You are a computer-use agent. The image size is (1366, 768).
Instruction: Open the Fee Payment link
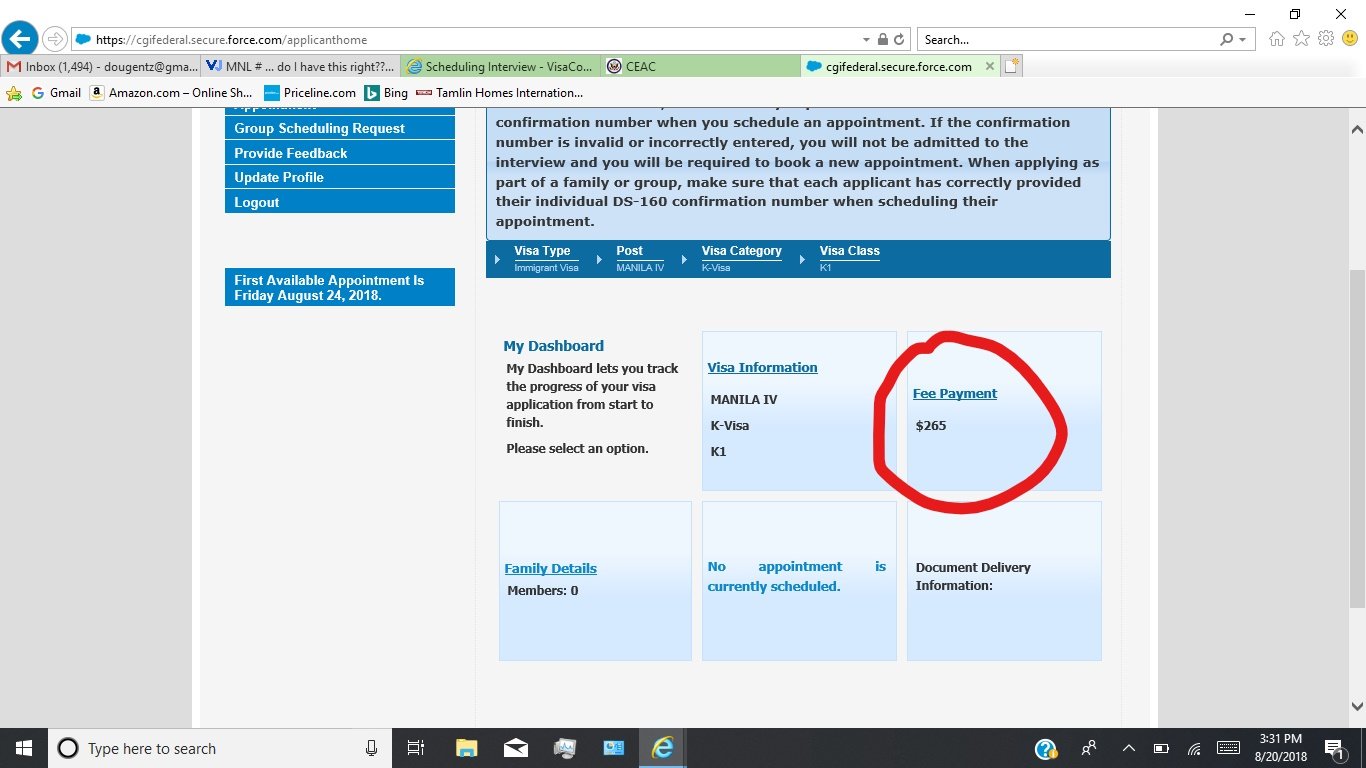pyautogui.click(x=955, y=394)
